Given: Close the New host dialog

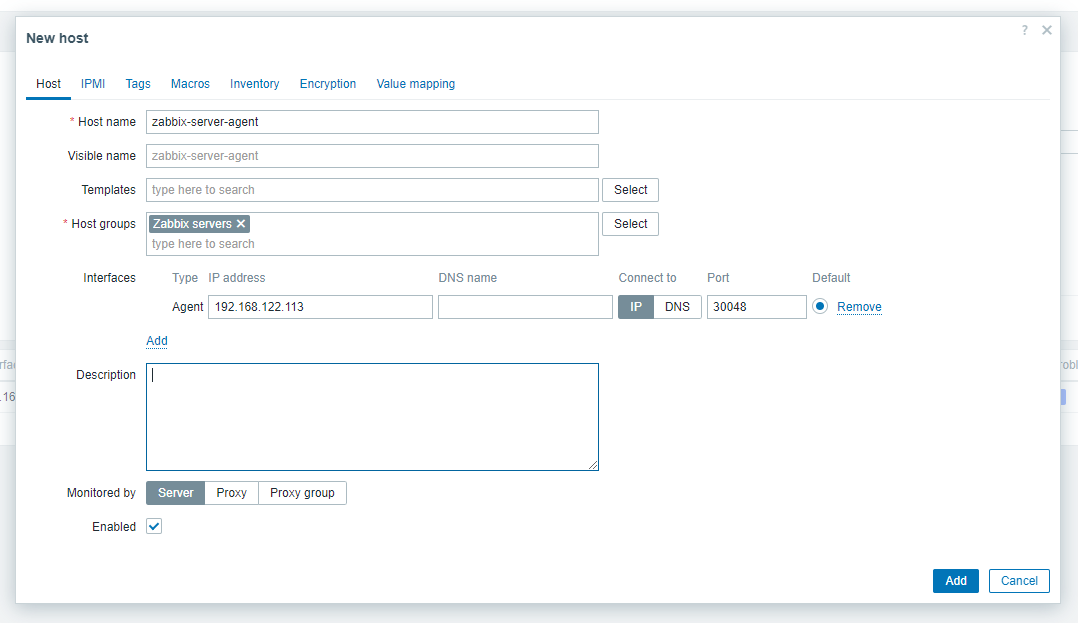Looking at the screenshot, I should pos(1046,30).
